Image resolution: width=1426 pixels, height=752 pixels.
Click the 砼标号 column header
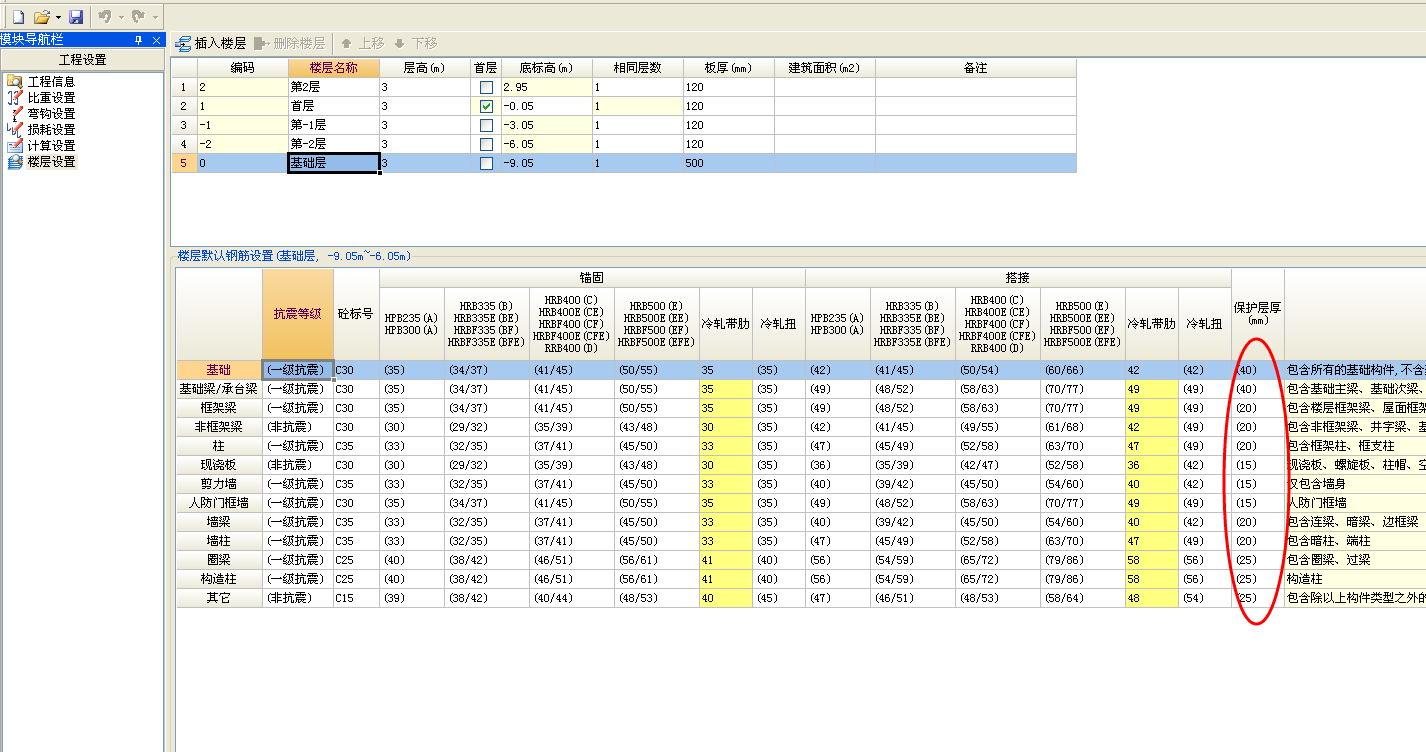(x=356, y=313)
